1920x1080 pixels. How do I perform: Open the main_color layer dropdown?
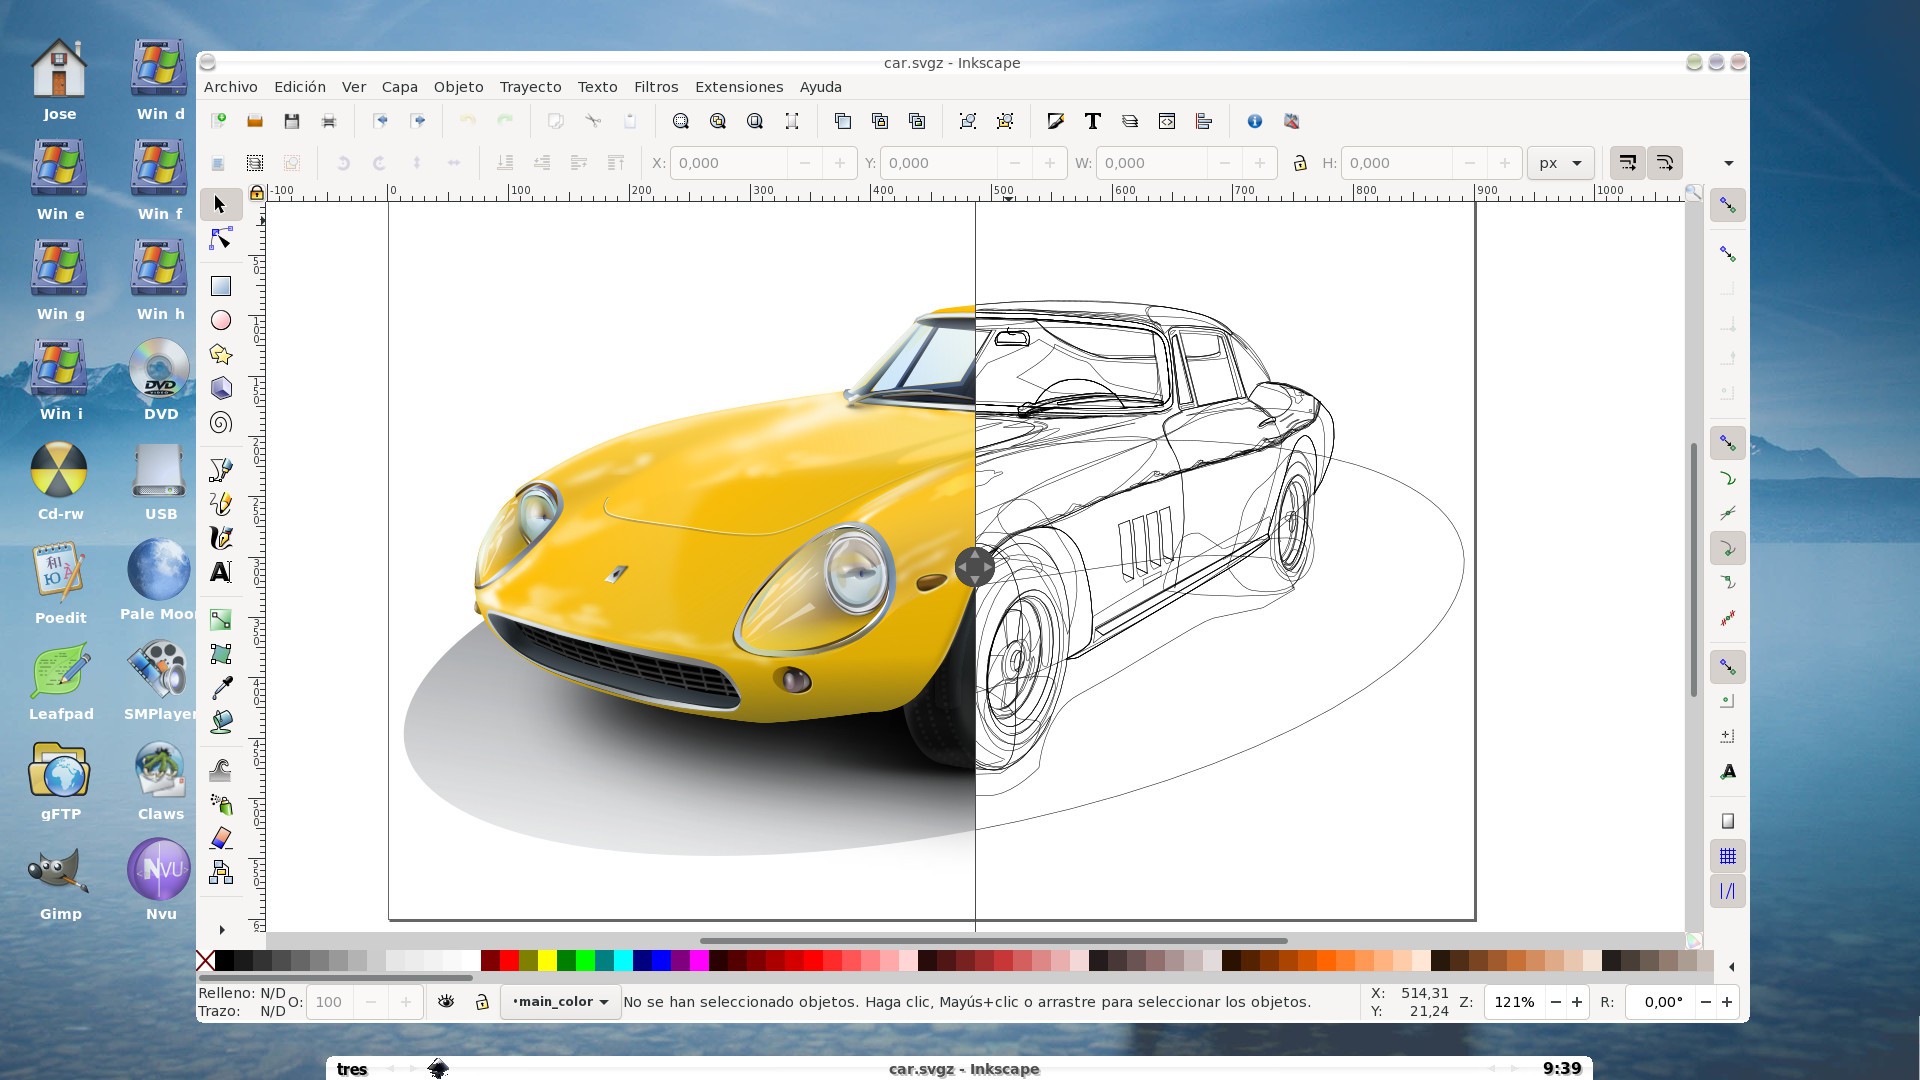pyautogui.click(x=560, y=1001)
